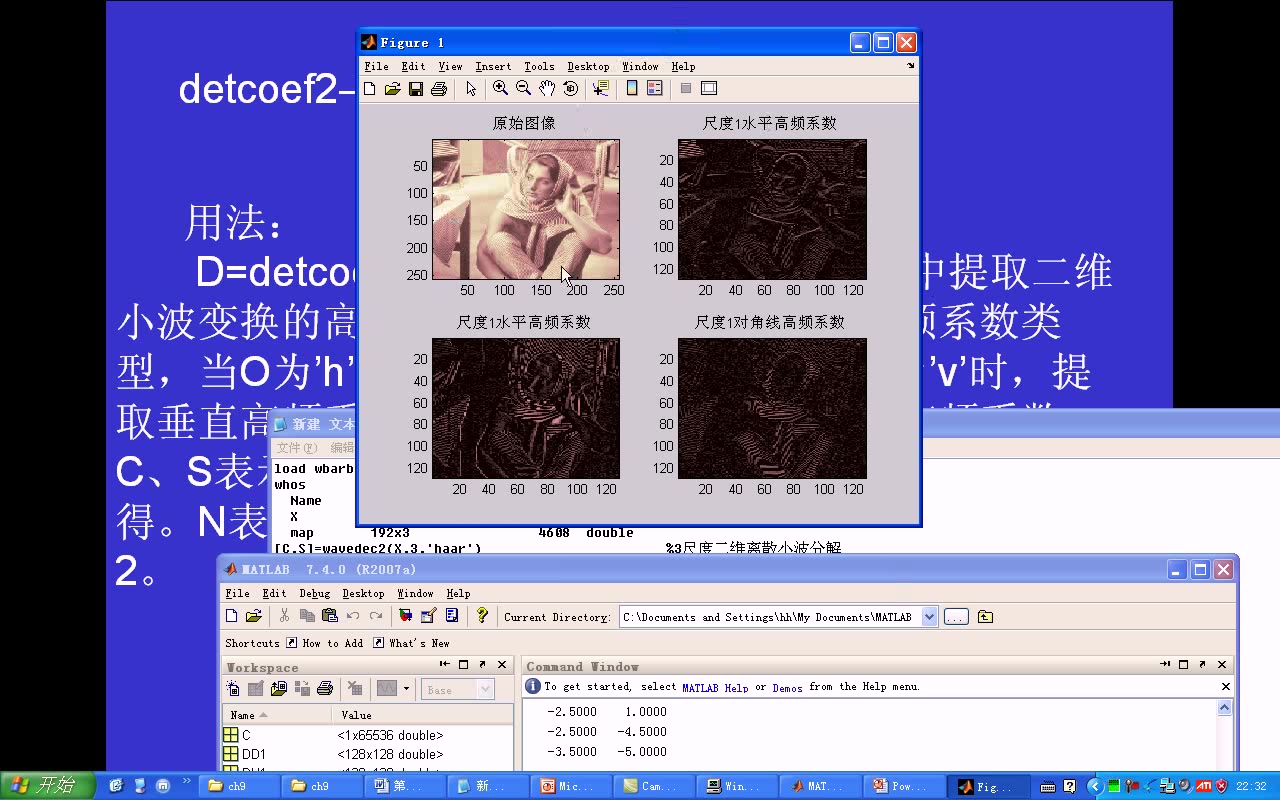Minimize the Workspace panel arrow icon
The height and width of the screenshot is (800, 1280).
tap(445, 665)
